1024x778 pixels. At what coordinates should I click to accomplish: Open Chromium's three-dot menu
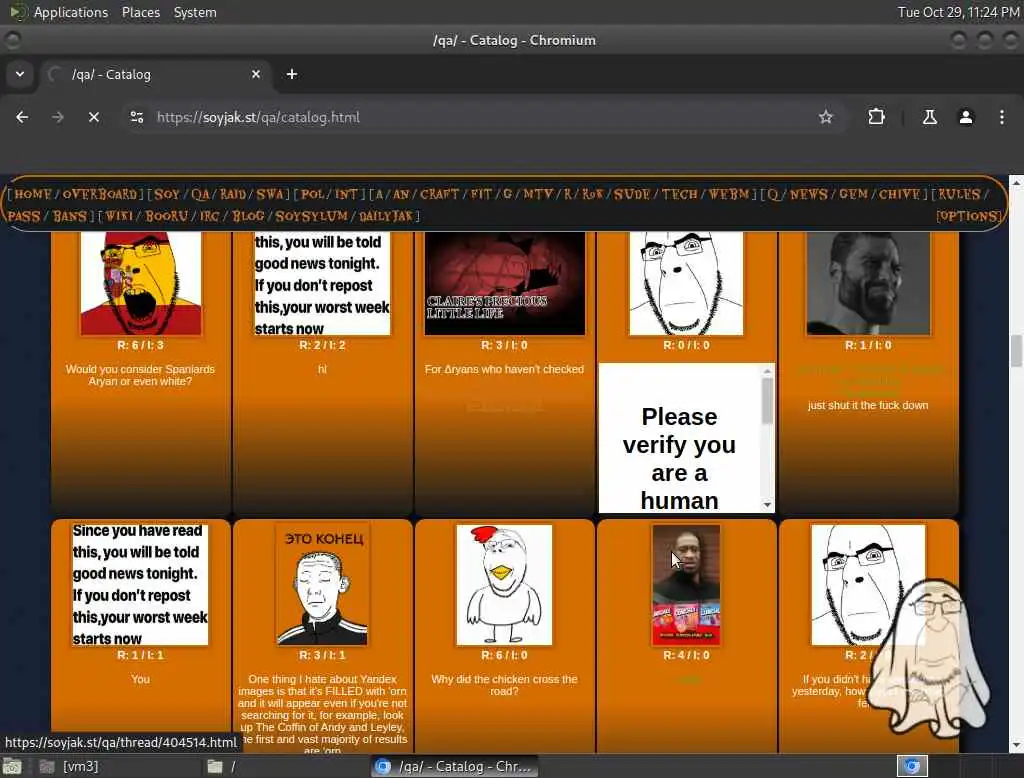click(1001, 117)
